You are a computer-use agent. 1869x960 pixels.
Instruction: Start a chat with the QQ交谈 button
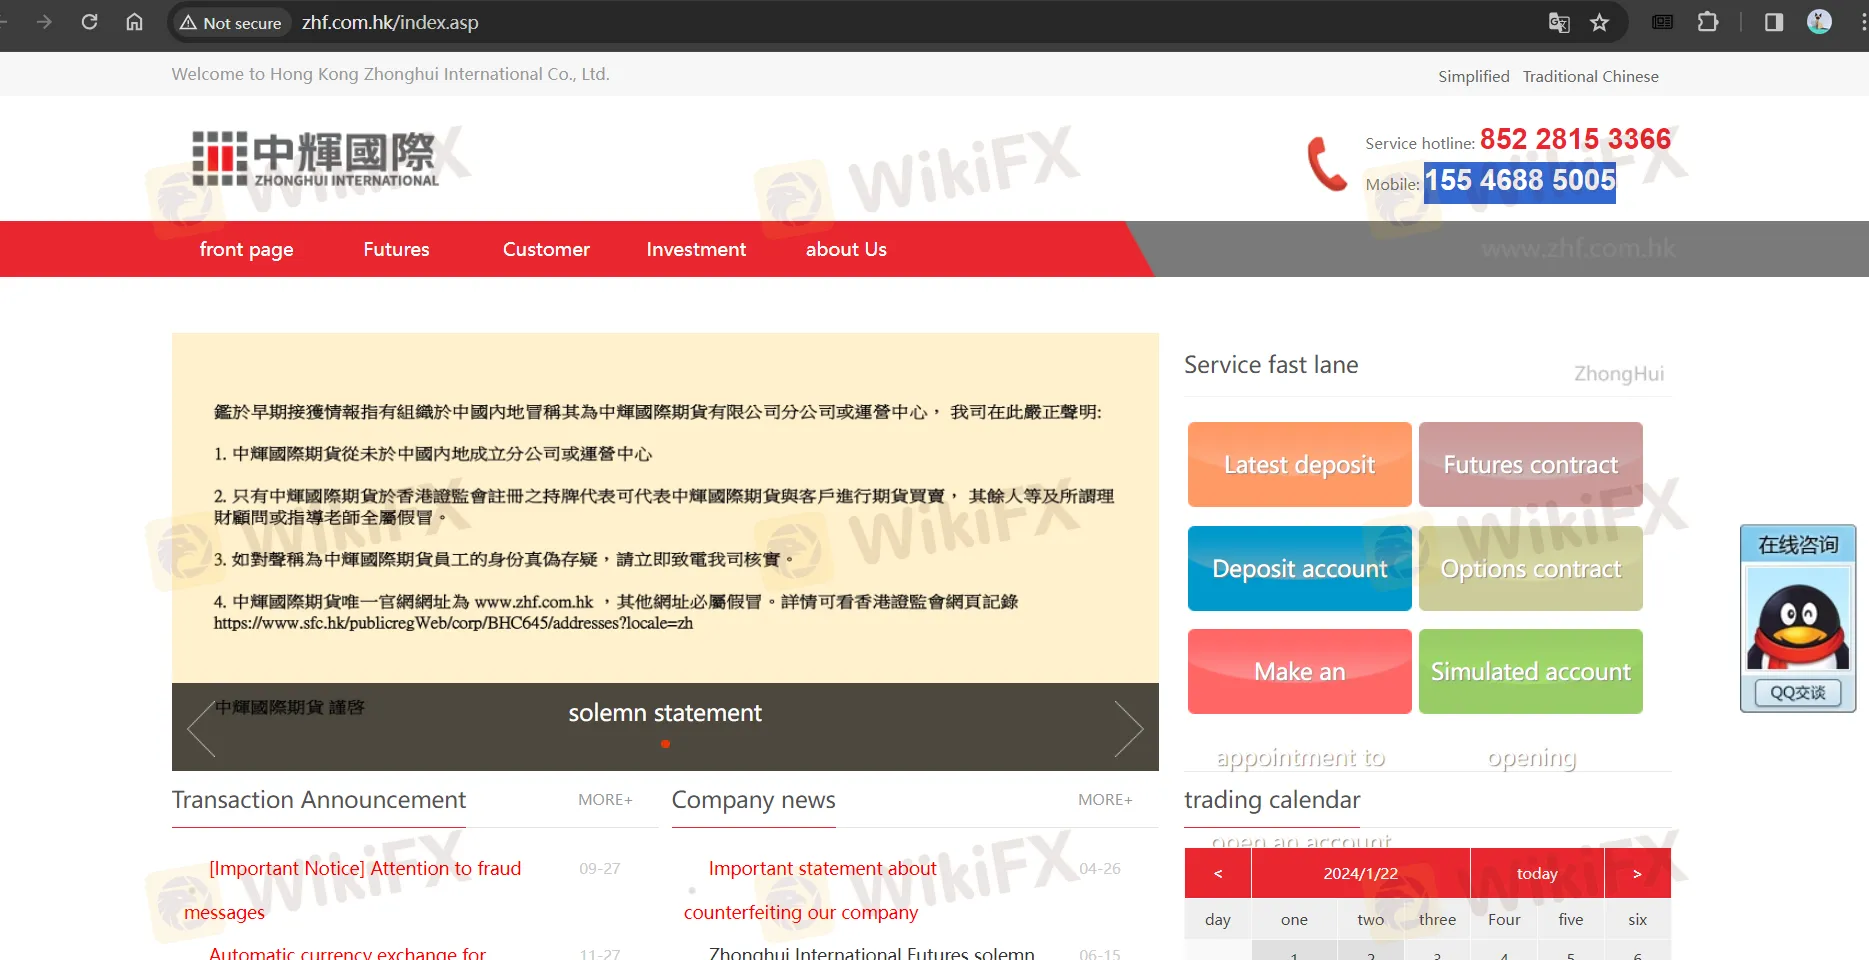click(x=1797, y=693)
